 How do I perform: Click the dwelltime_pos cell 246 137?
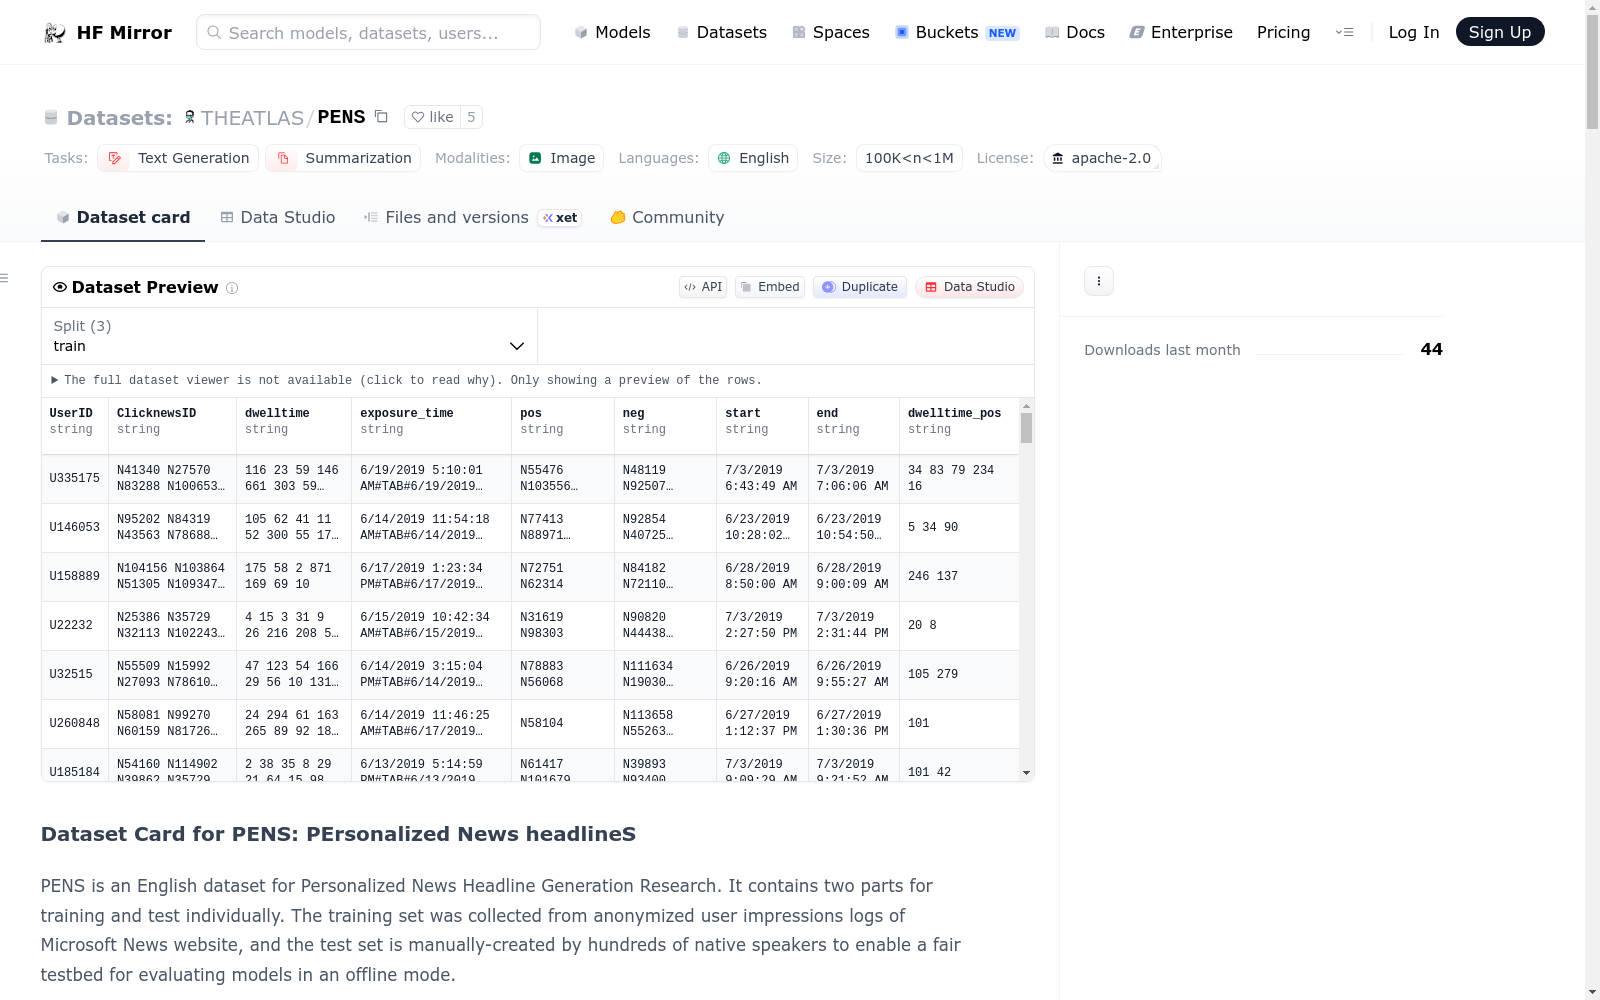[x=959, y=577]
